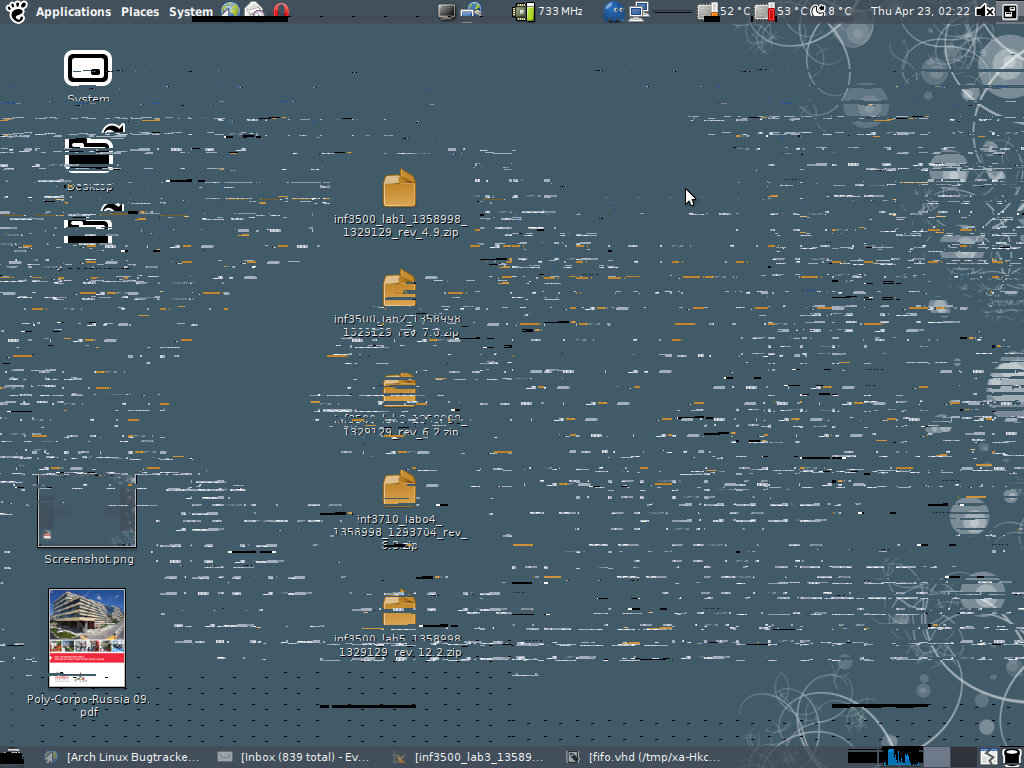Screen dimensions: 1024x768
Task: Select inf3500_lab1_1358998_1329129_rev_4.9.zip file
Action: [x=399, y=190]
